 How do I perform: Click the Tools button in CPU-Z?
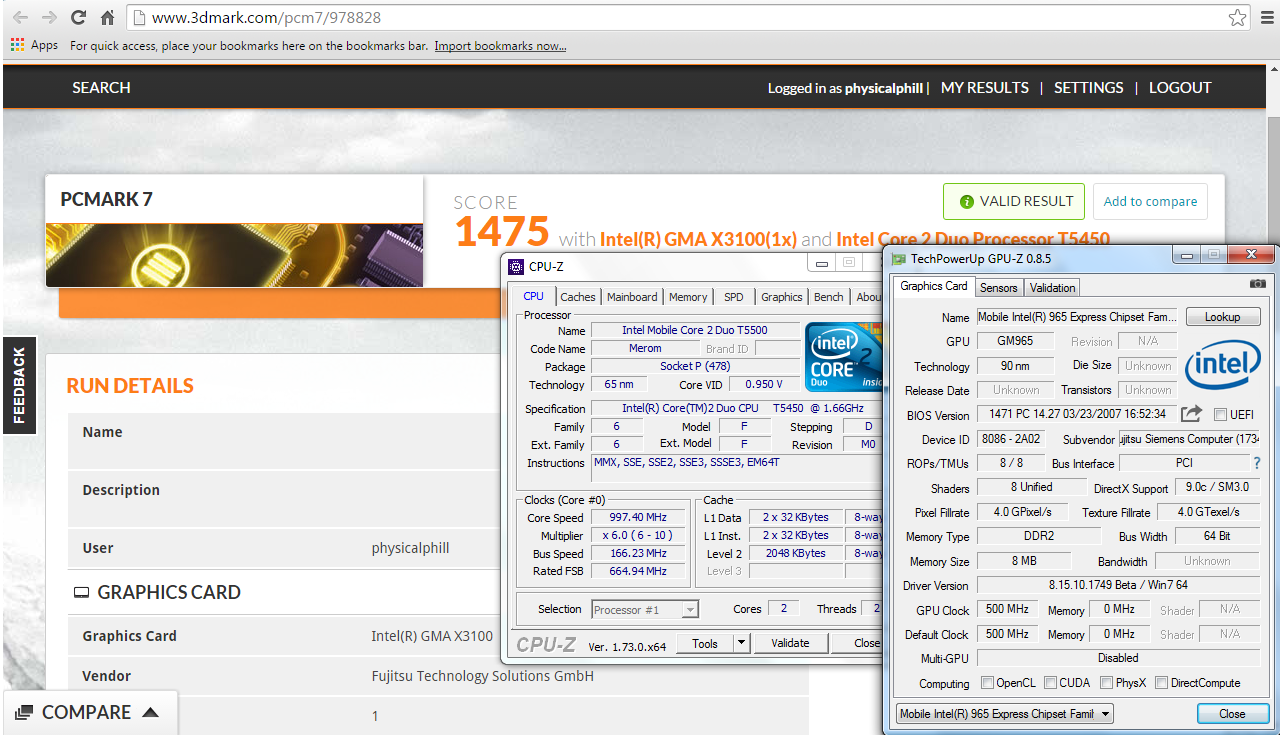705,643
